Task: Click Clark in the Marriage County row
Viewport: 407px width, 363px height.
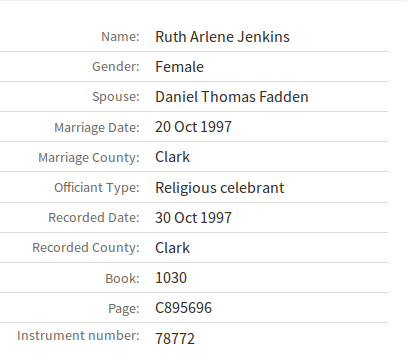Action: (x=172, y=157)
